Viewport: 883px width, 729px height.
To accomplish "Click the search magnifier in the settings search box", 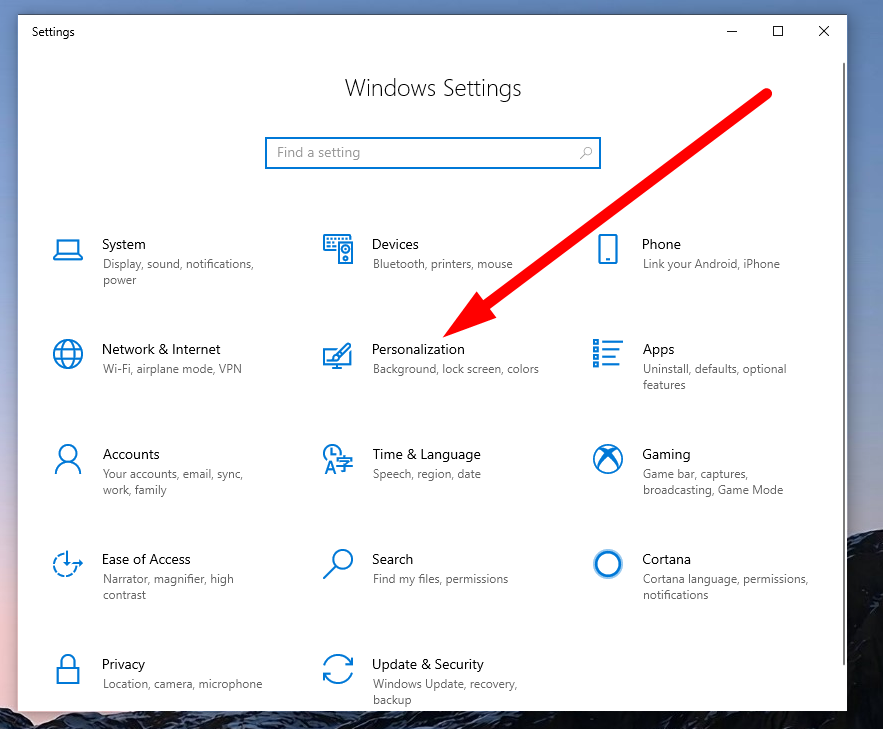I will pos(585,152).
